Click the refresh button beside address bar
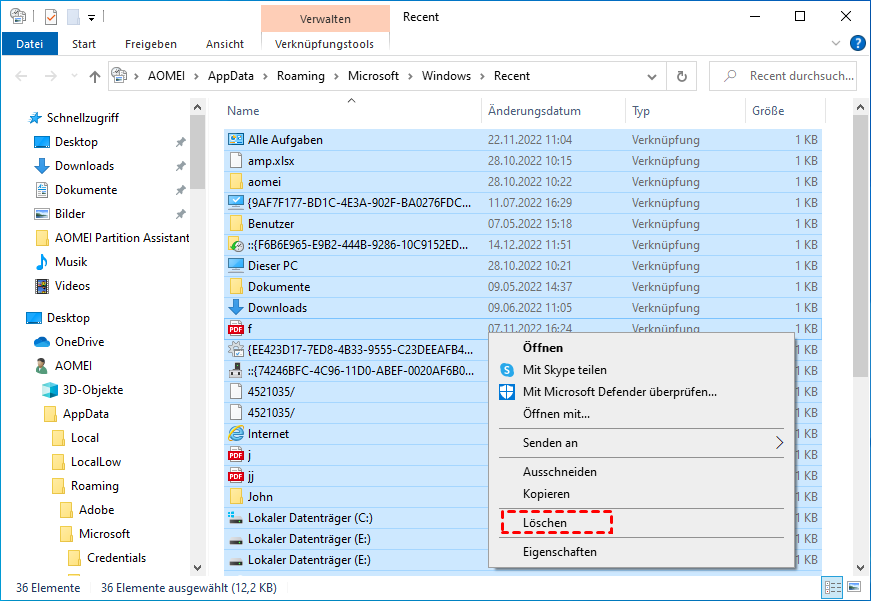 (682, 76)
